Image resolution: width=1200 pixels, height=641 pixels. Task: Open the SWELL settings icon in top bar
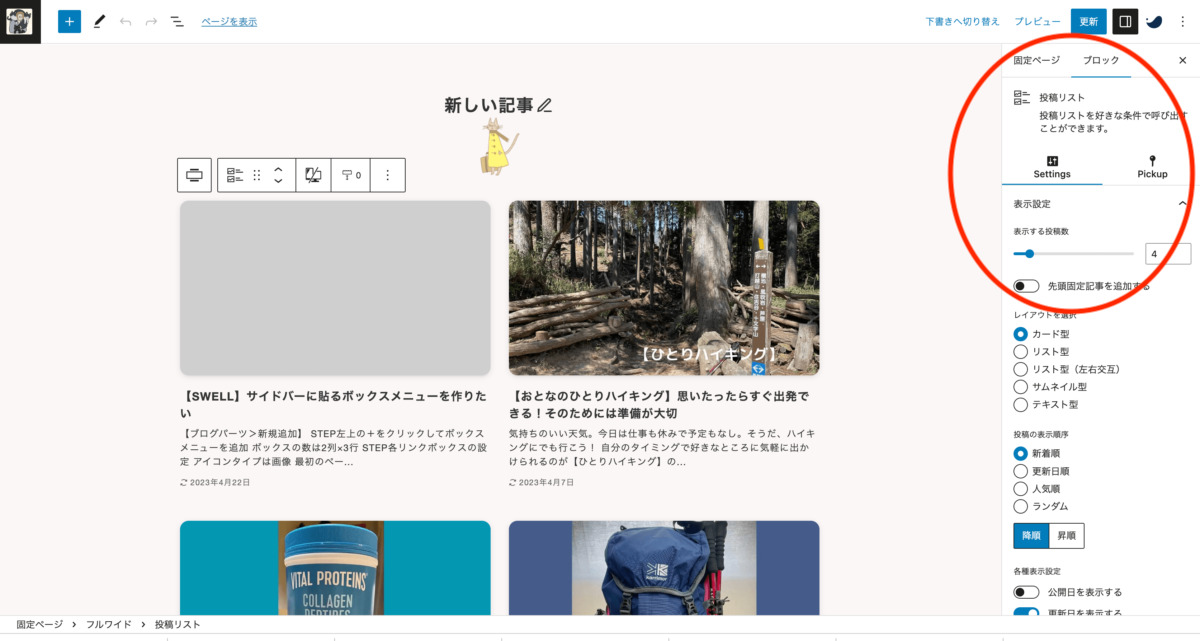point(1154,21)
